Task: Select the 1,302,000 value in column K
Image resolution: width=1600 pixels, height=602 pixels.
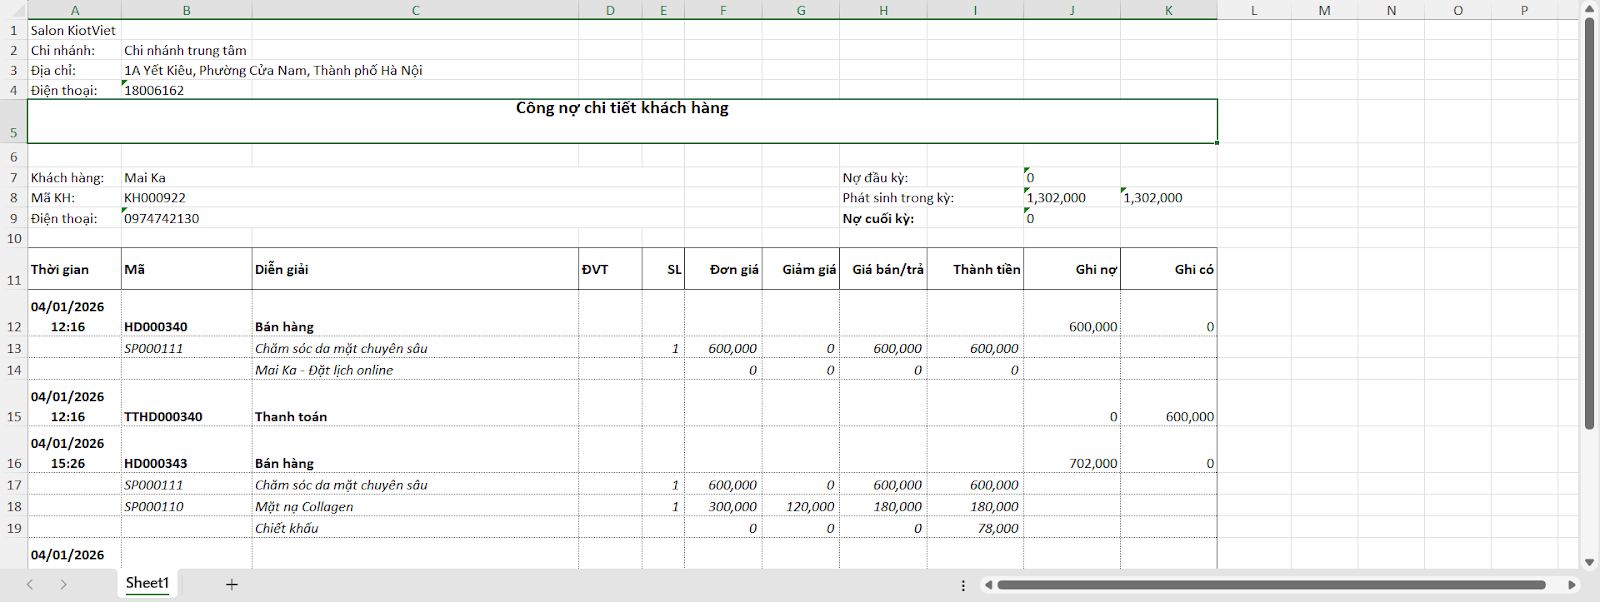Action: [1169, 198]
